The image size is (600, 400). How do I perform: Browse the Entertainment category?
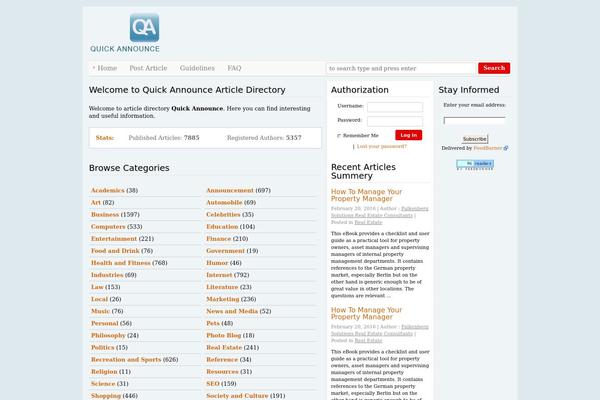pyautogui.click(x=114, y=239)
